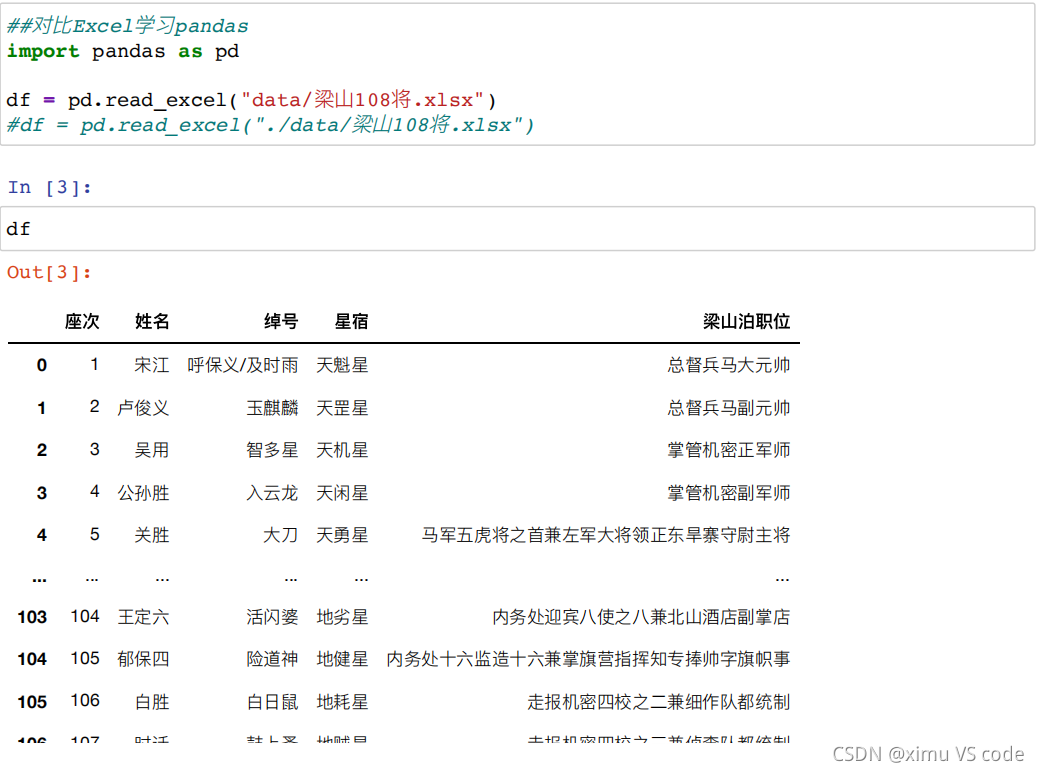Click the star cell 地耗星
The height and width of the screenshot is (772, 1039).
[x=342, y=702]
